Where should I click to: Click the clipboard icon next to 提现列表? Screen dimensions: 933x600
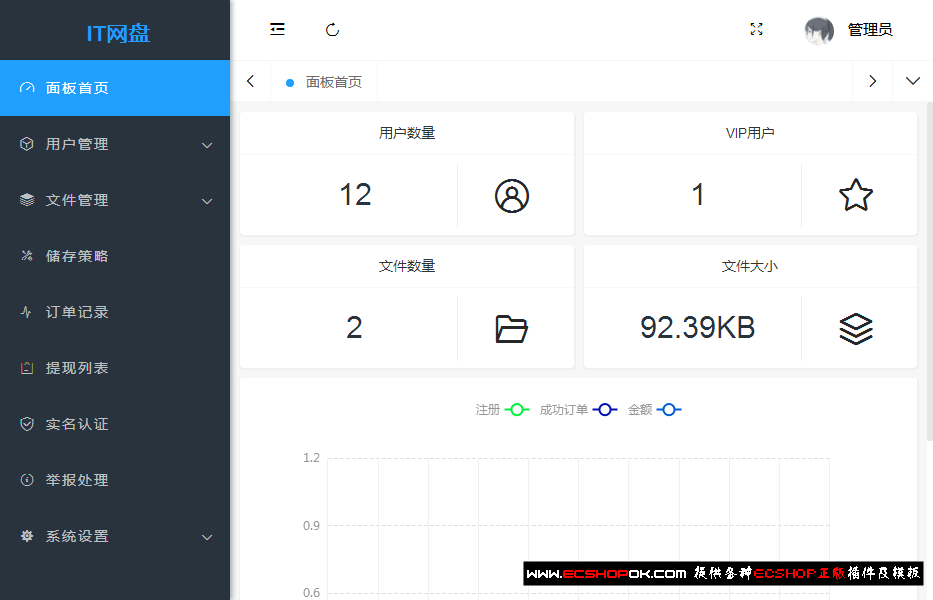click(27, 368)
